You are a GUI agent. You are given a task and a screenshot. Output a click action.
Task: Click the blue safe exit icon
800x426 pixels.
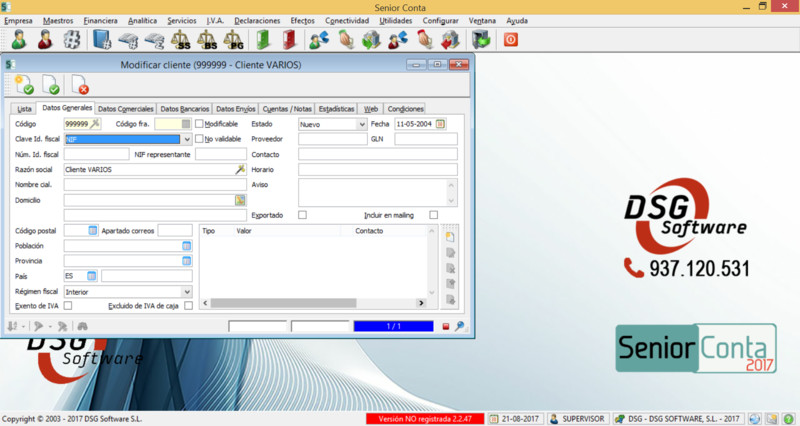[x=481, y=40]
